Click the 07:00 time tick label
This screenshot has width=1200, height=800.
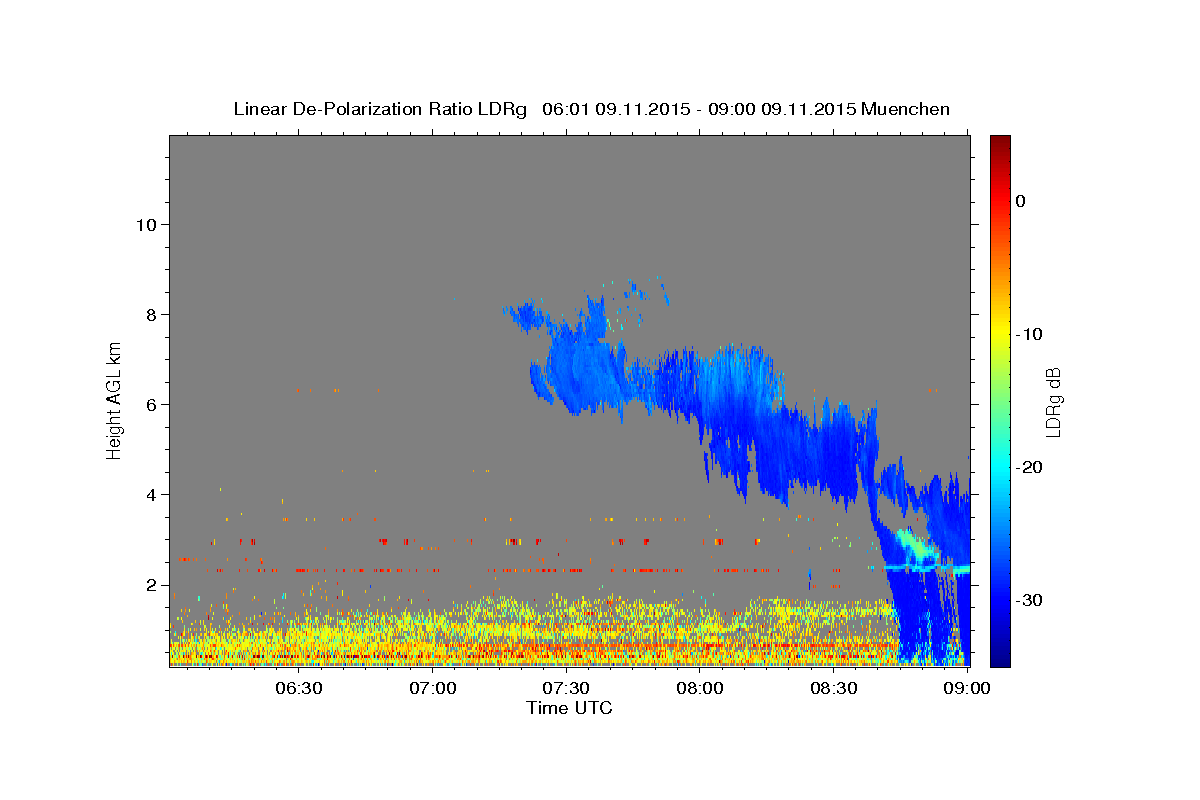433,688
